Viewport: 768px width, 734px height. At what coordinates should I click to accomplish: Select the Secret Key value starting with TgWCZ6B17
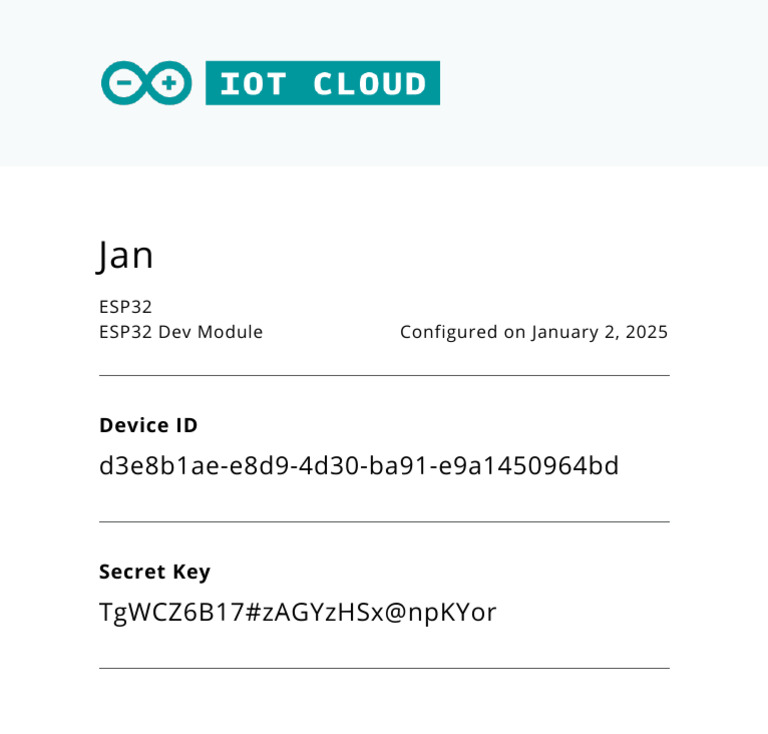[297, 612]
